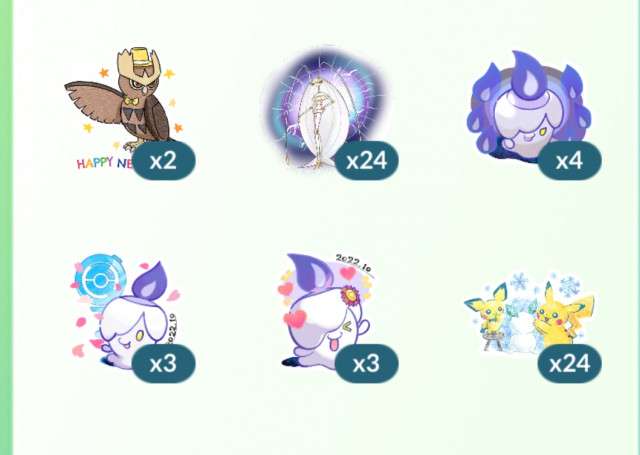Screen dimensions: 640x455
Task: Click the large purple flame on PokéStop Litwick
Action: click(152, 282)
